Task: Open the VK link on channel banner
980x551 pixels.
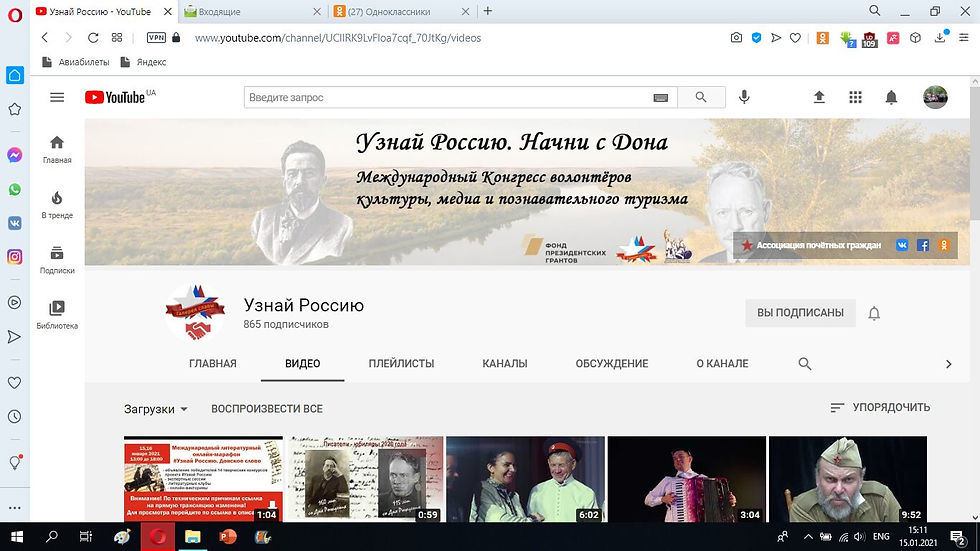Action: (x=902, y=246)
